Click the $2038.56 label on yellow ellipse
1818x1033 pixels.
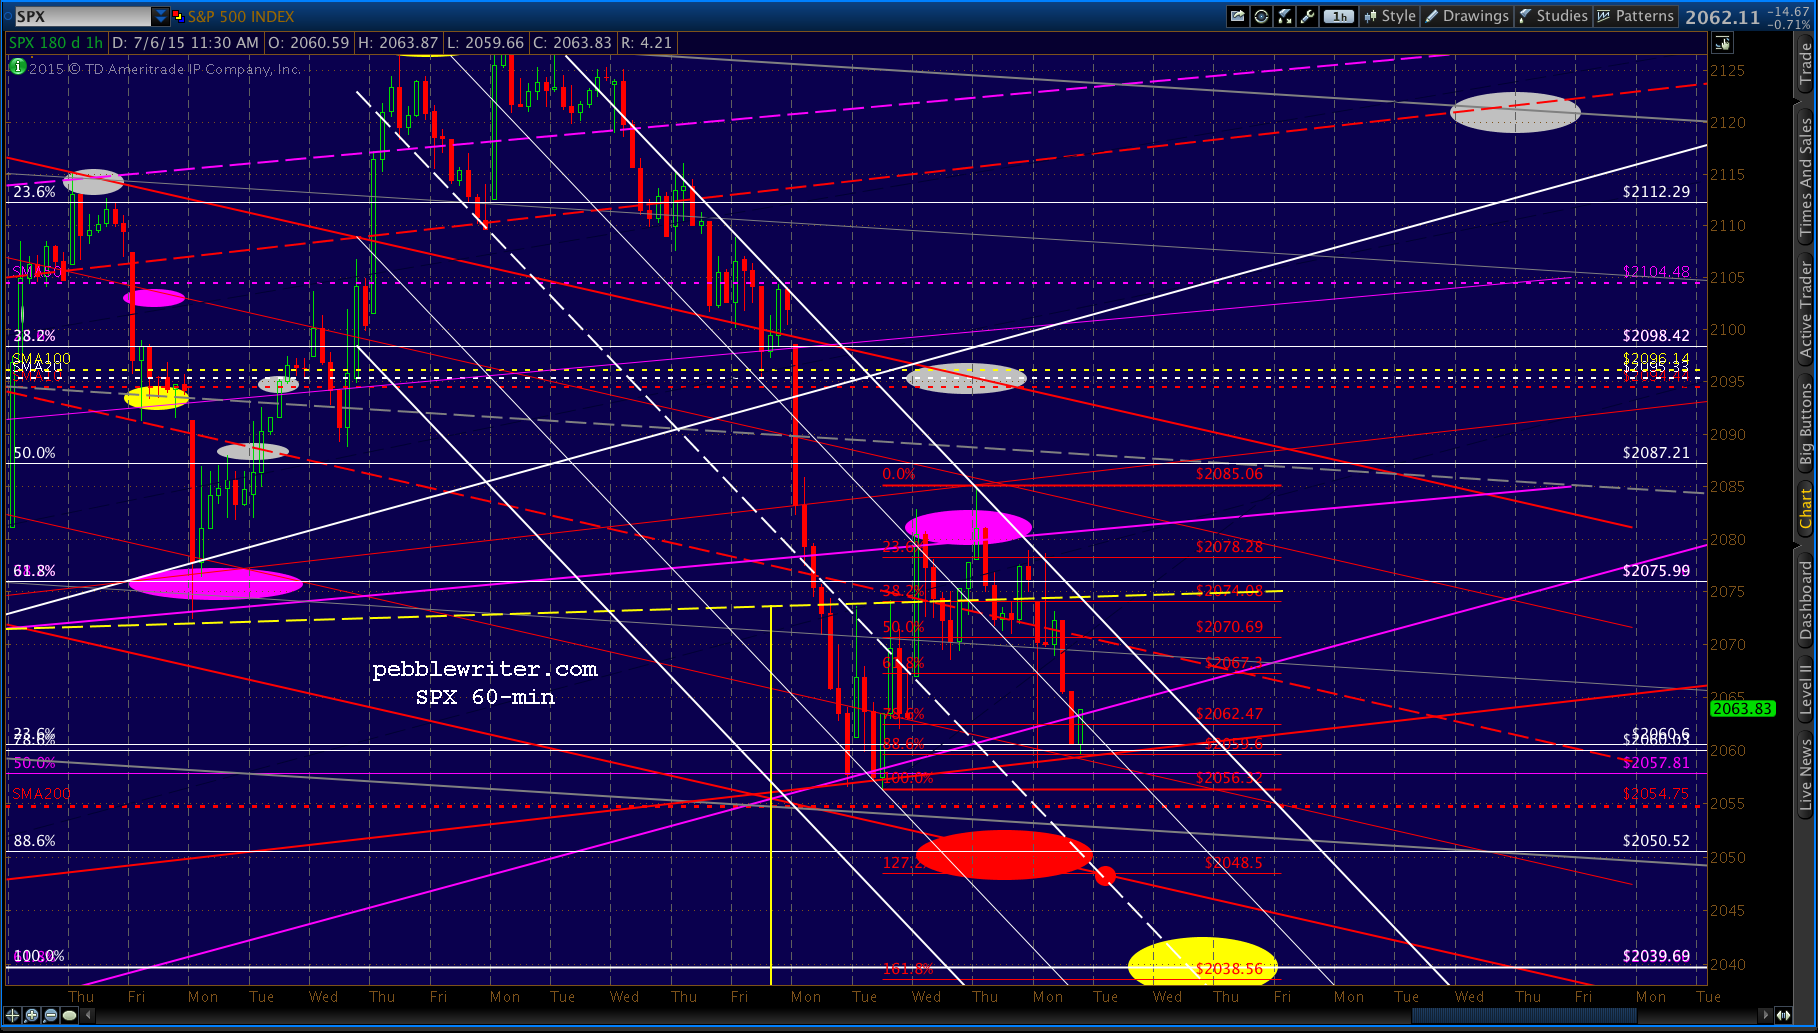pos(1229,968)
